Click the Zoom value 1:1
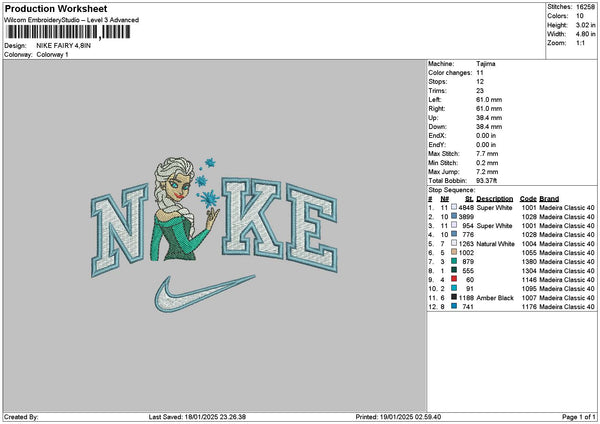The width and height of the screenshot is (600, 424). 580,43
